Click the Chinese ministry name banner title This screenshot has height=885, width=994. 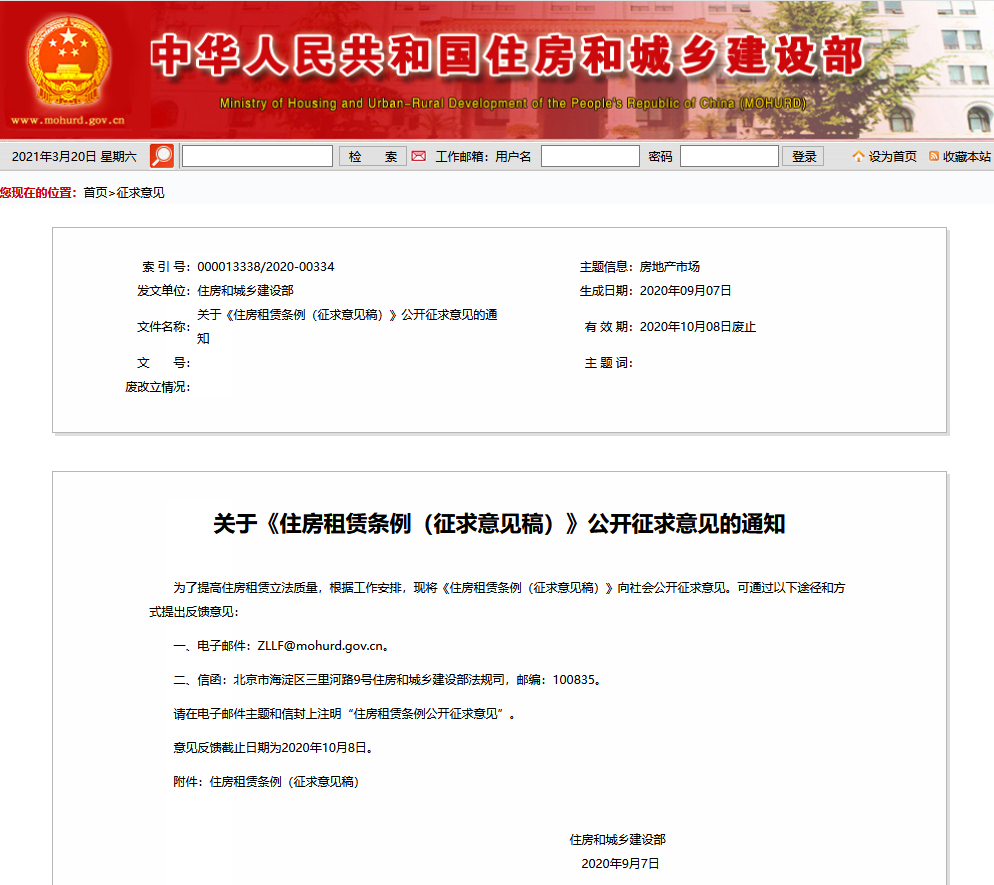pos(506,58)
